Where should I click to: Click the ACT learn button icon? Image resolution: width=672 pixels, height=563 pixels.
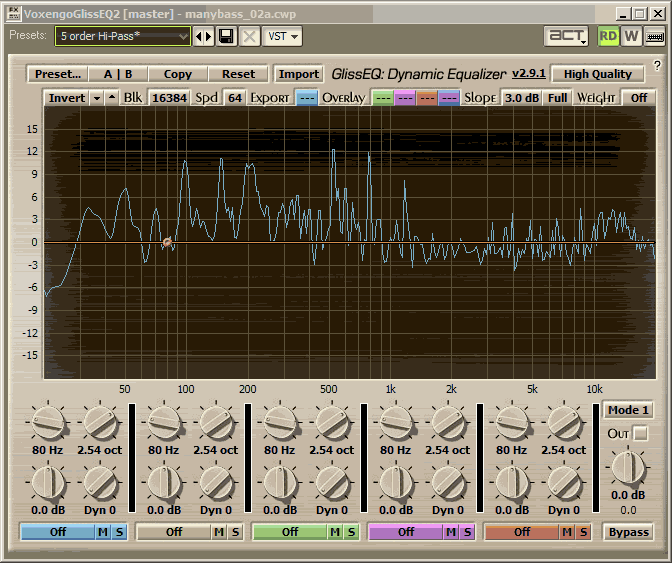[566, 37]
